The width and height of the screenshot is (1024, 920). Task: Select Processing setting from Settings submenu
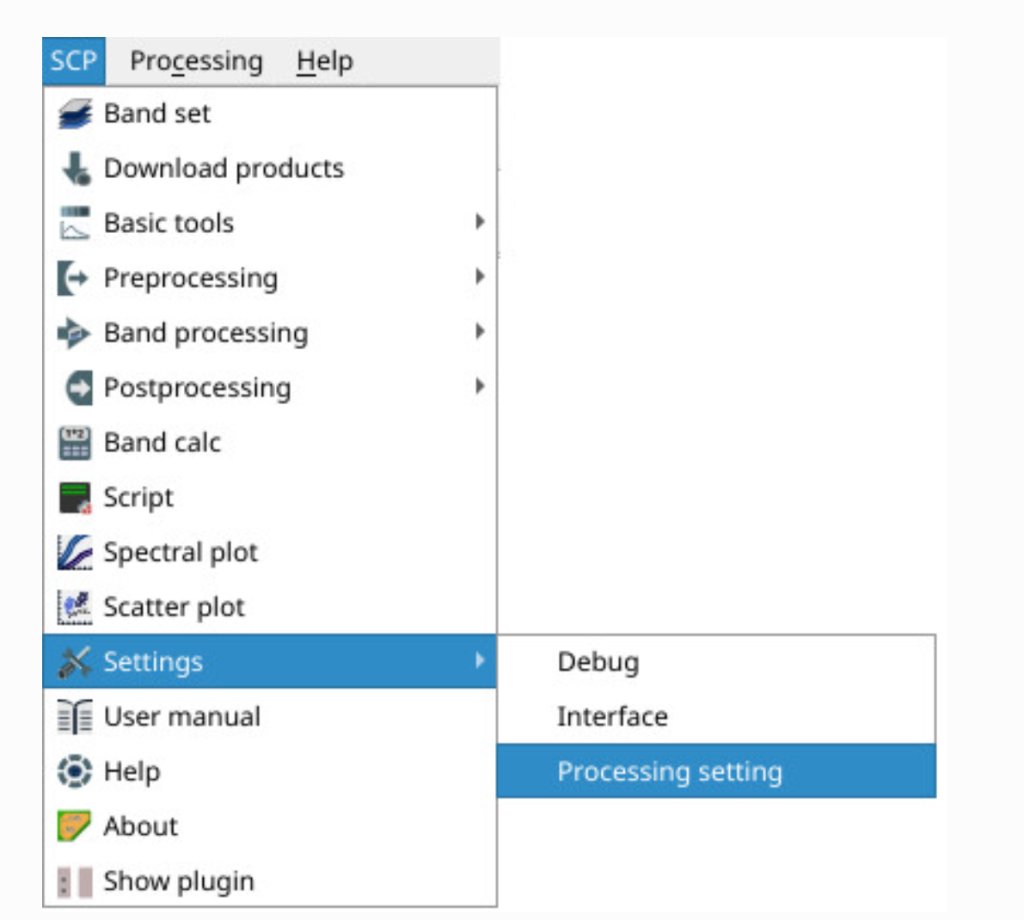point(669,772)
